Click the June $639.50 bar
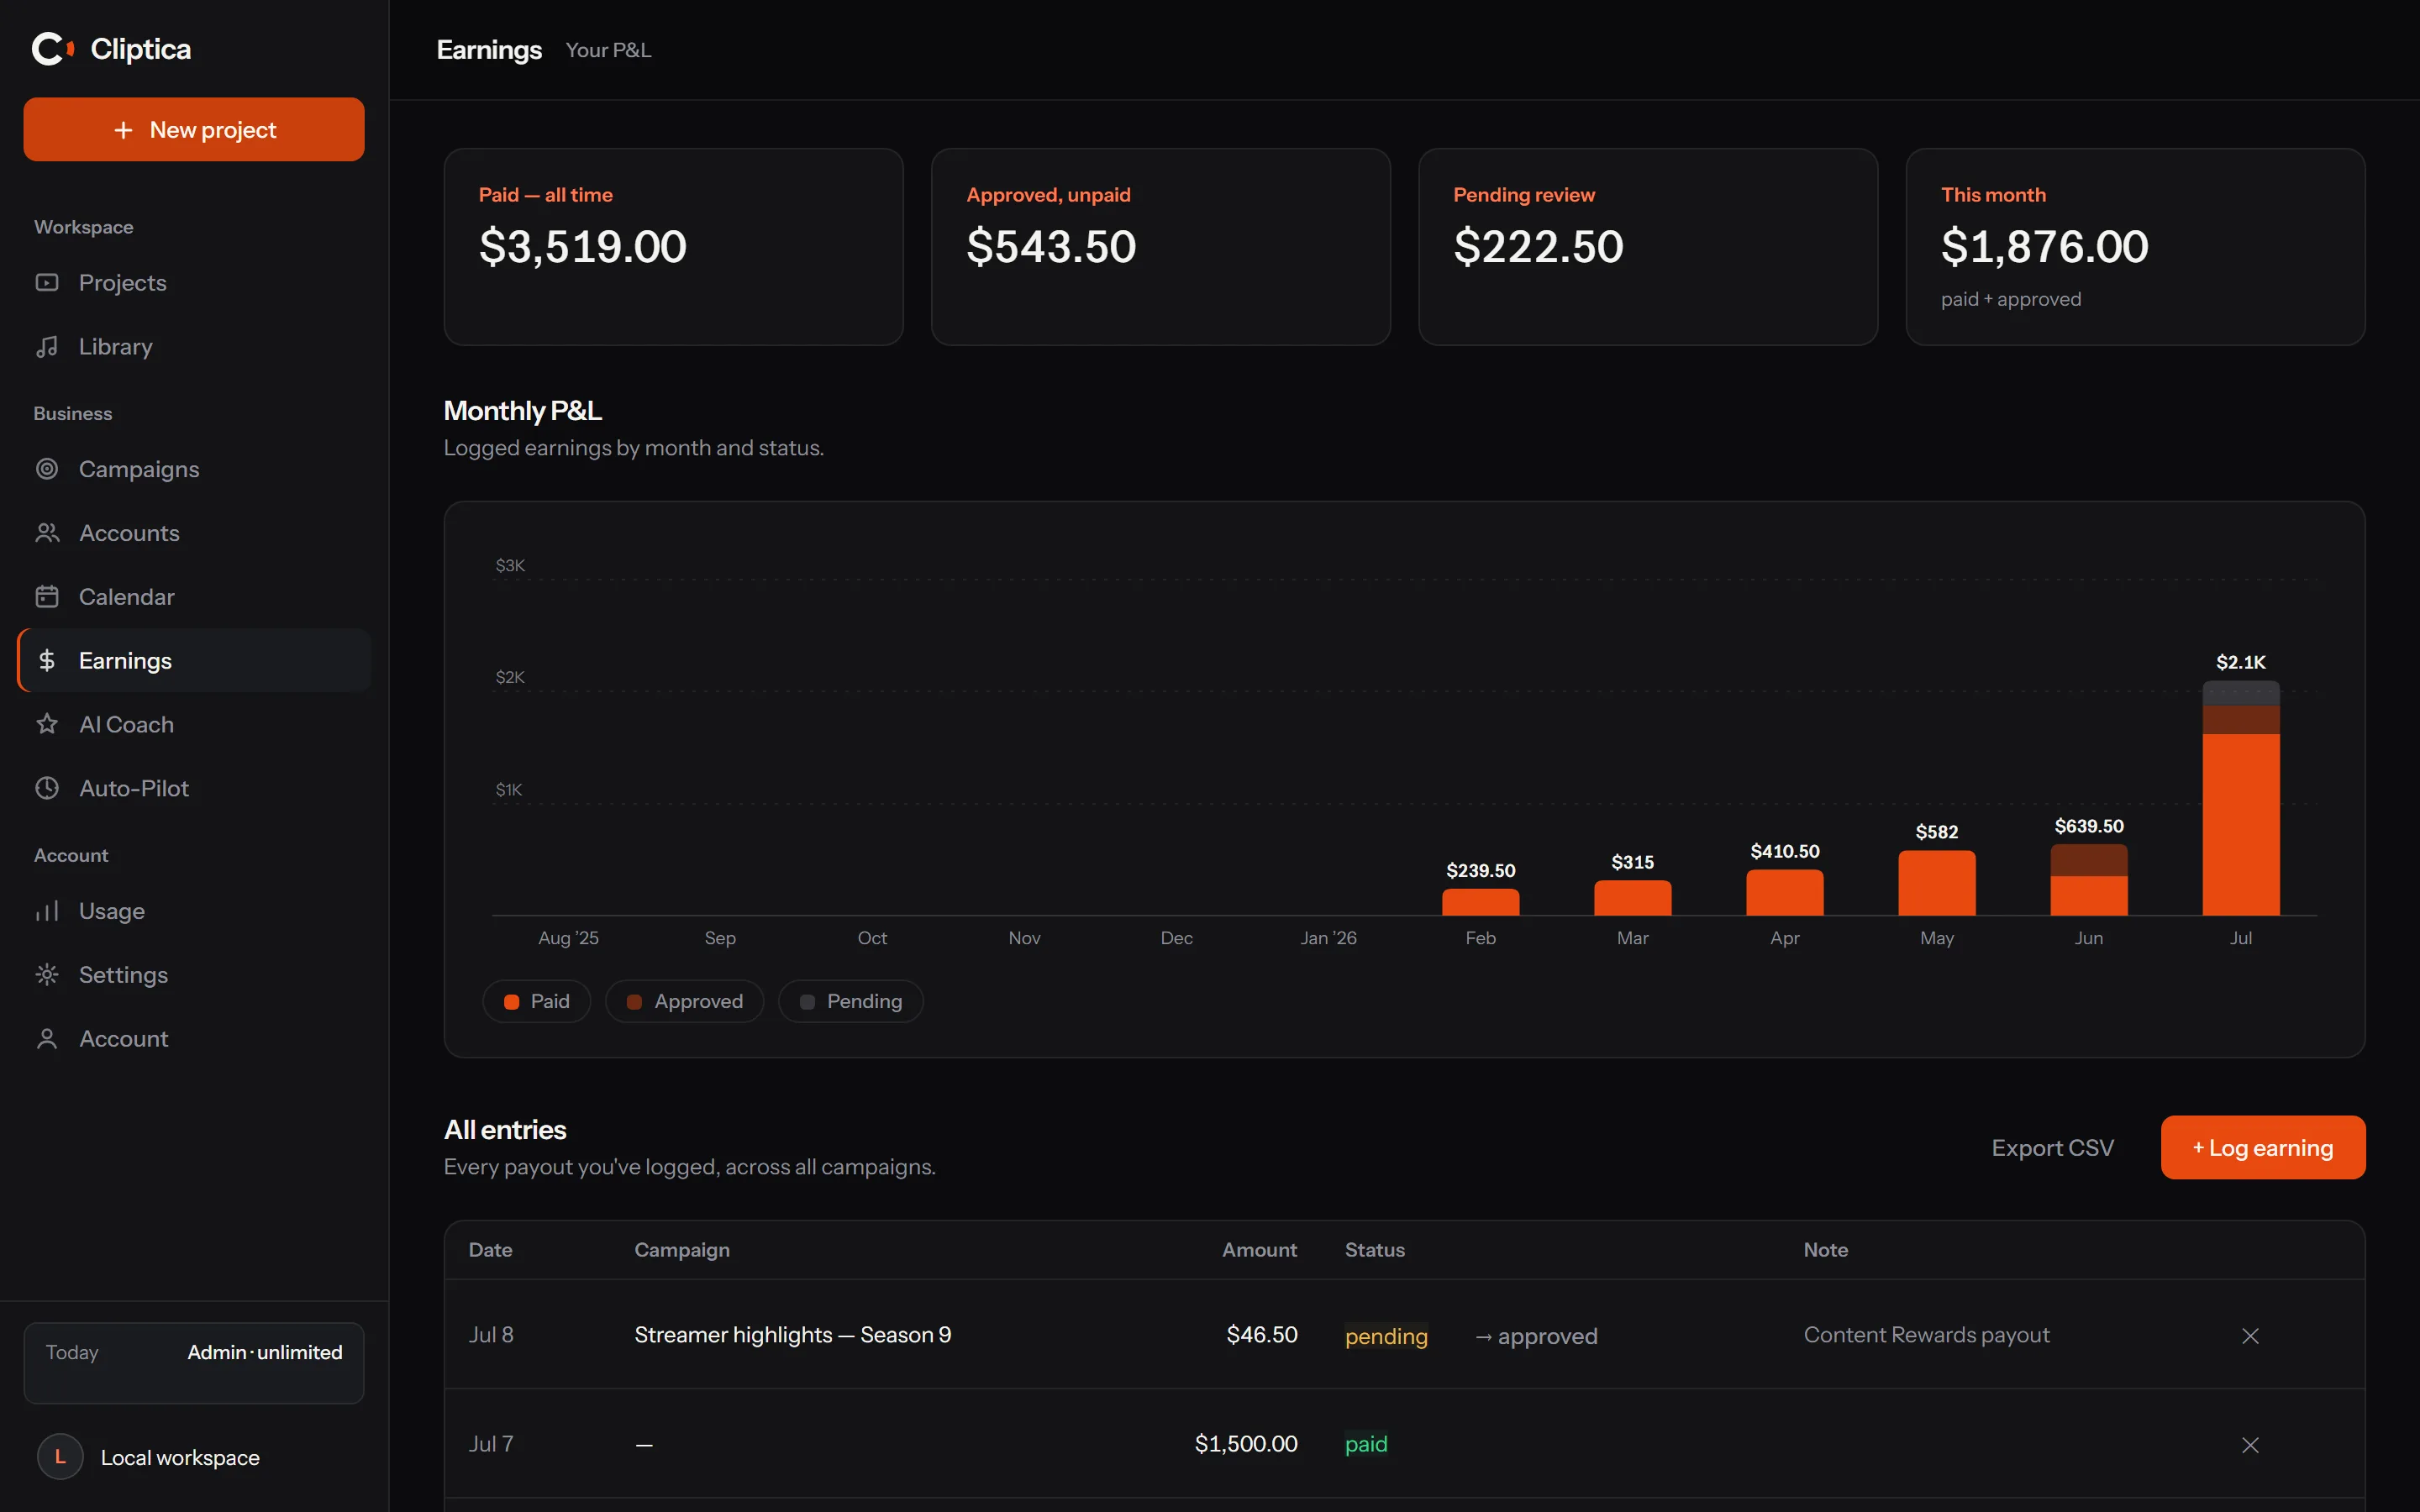 point(2089,880)
